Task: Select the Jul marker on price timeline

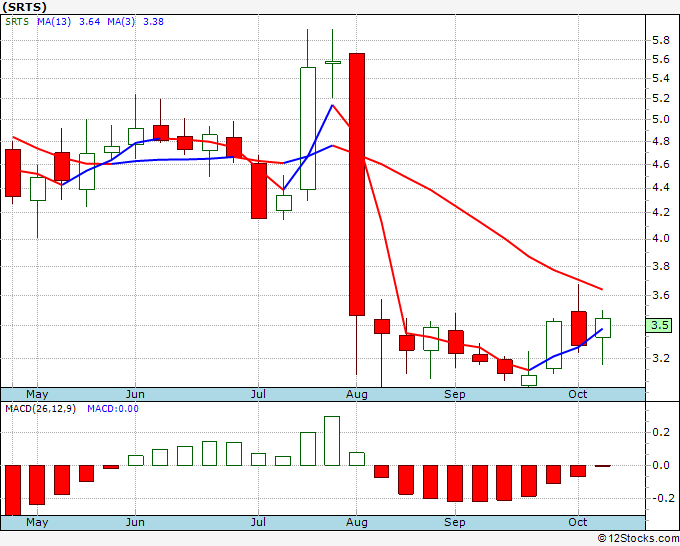Action: (258, 394)
